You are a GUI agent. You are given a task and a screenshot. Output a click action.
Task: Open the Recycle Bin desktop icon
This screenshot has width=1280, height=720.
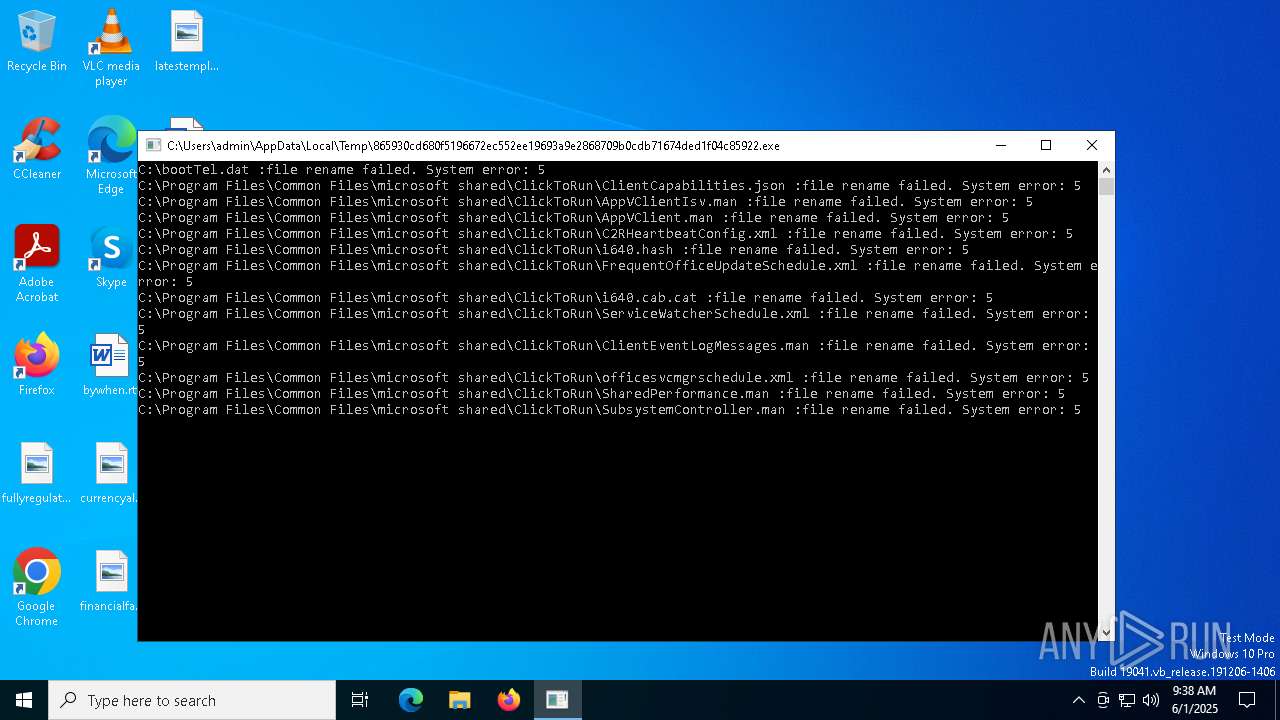pyautogui.click(x=37, y=42)
